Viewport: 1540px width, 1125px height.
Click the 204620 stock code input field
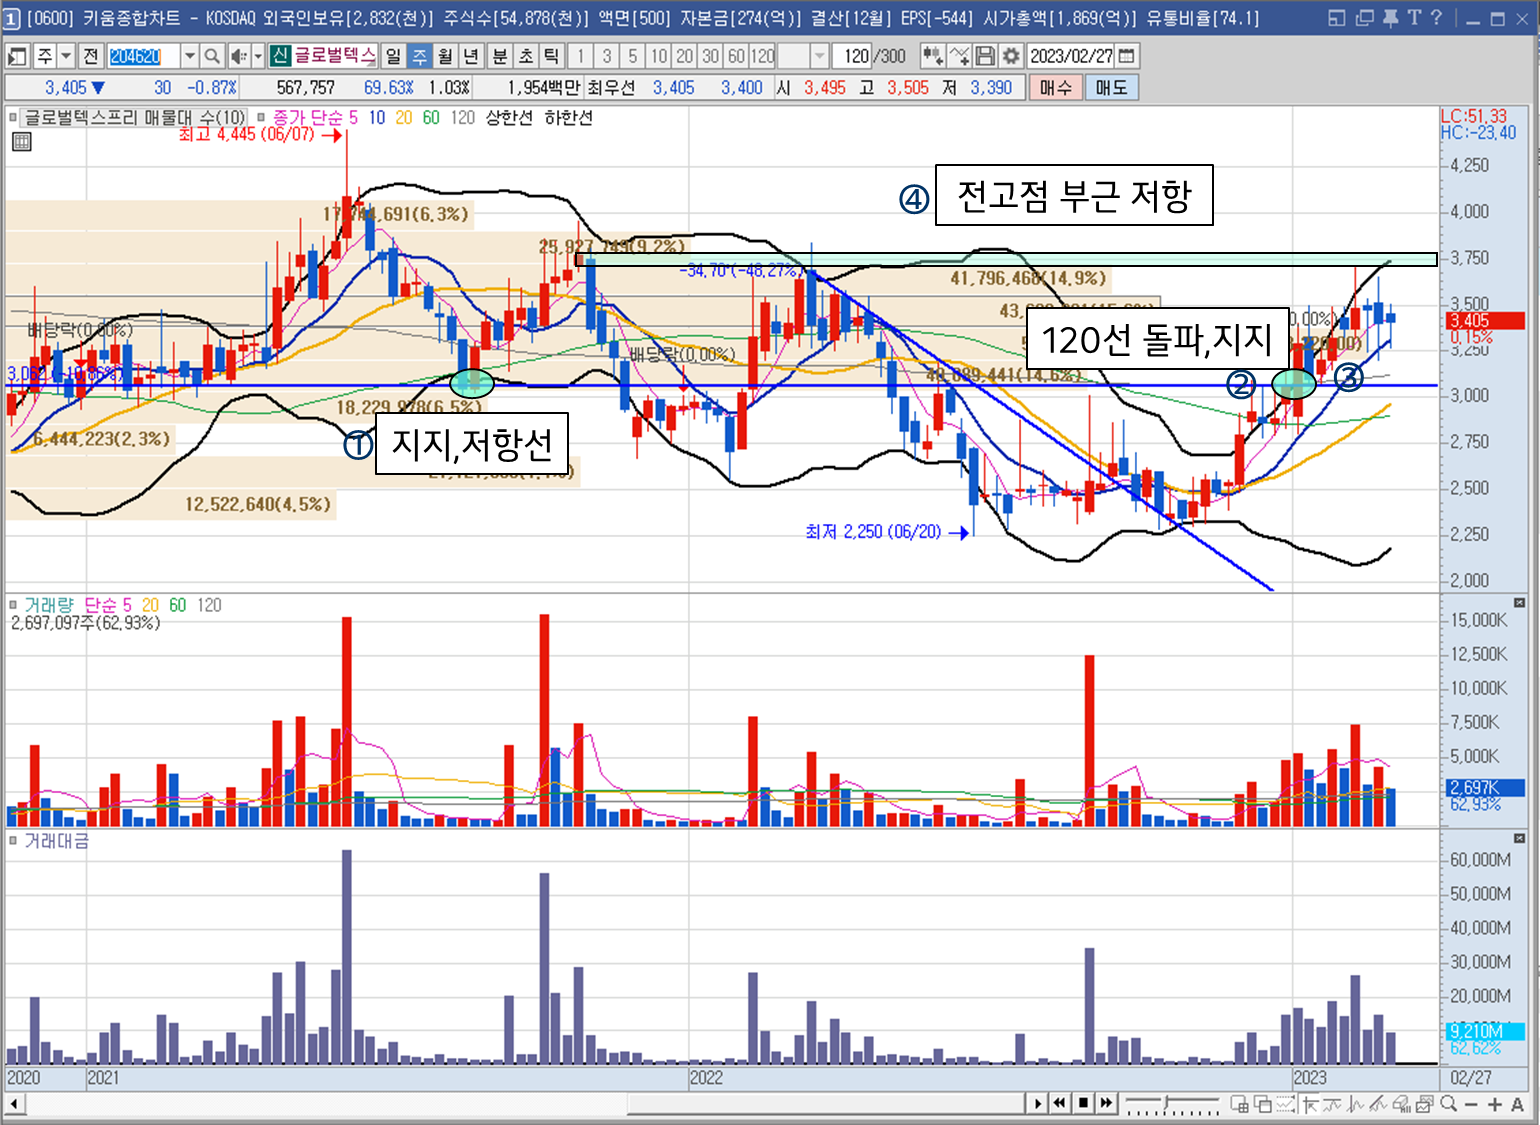(143, 56)
